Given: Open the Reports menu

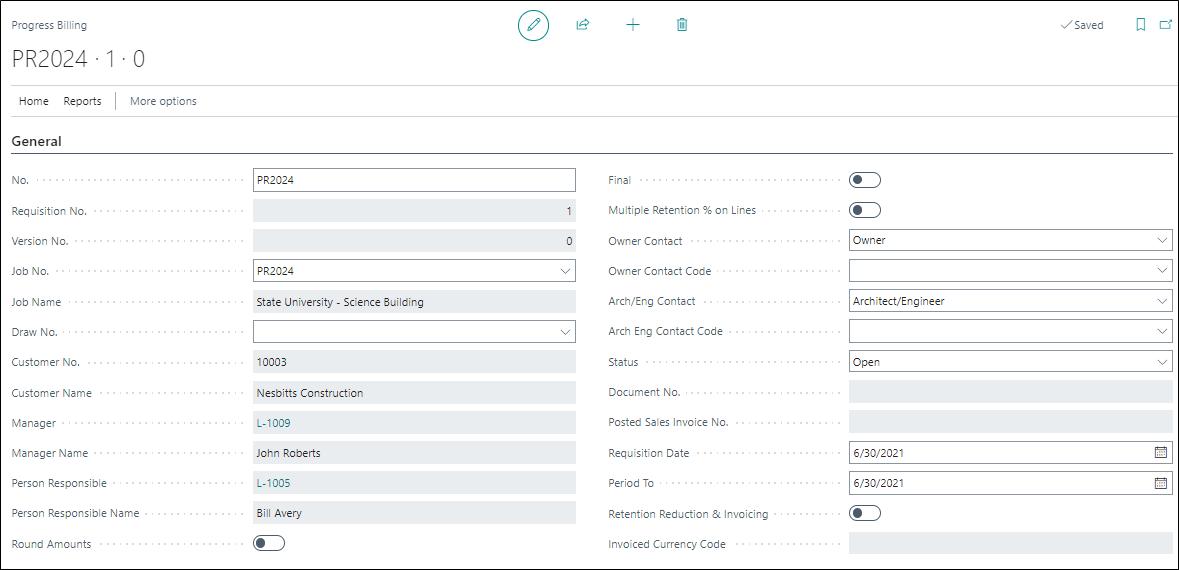Looking at the screenshot, I should pos(82,101).
